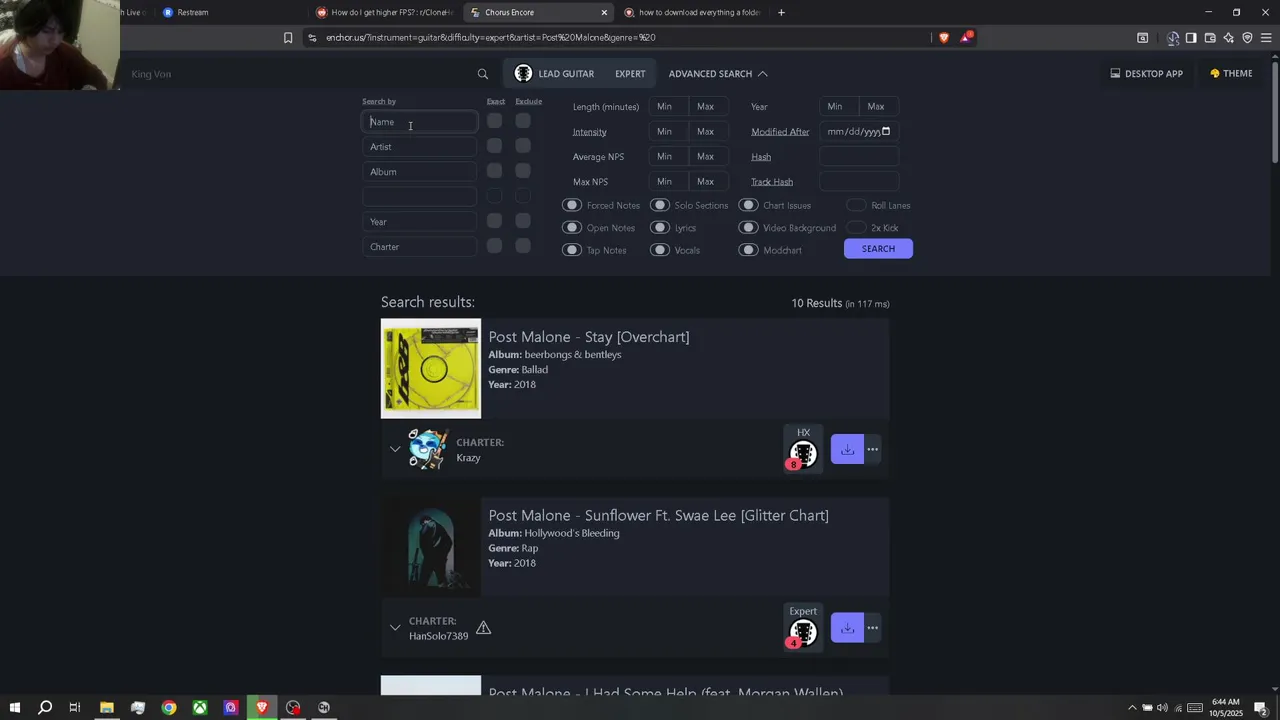Expand the HanSolo7389 charter details chevron
Viewport: 1280px width, 720px height.
(x=395, y=628)
